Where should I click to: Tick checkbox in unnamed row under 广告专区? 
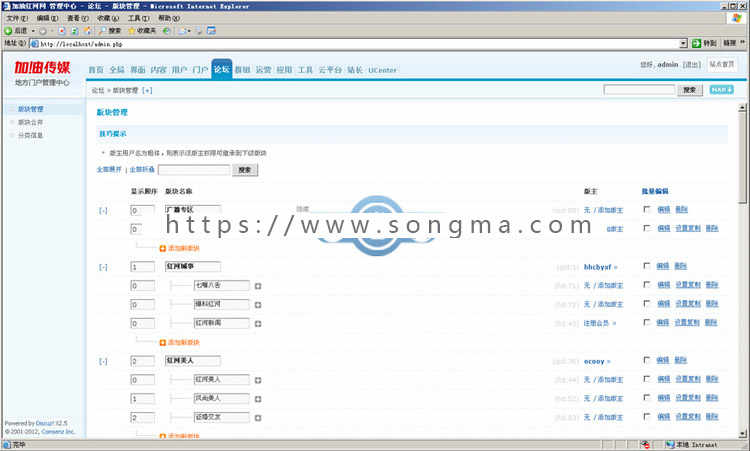pos(647,228)
